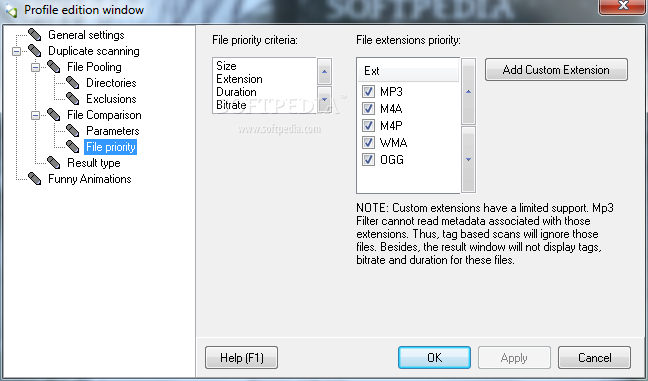Image resolution: width=648 pixels, height=381 pixels.
Task: Uncheck the M4A extension checkbox
Action: pyautogui.click(x=368, y=108)
